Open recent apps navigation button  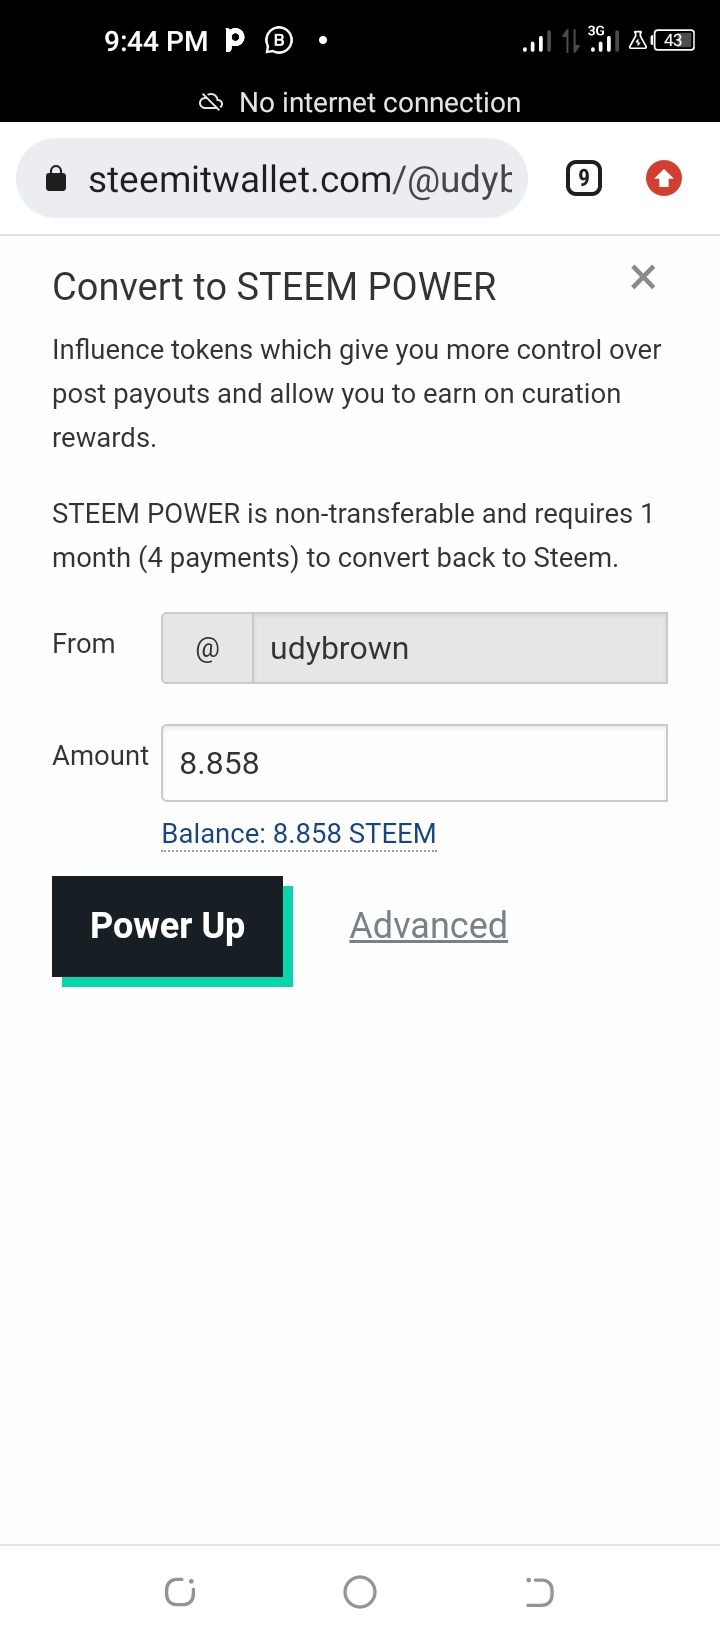[180, 1592]
